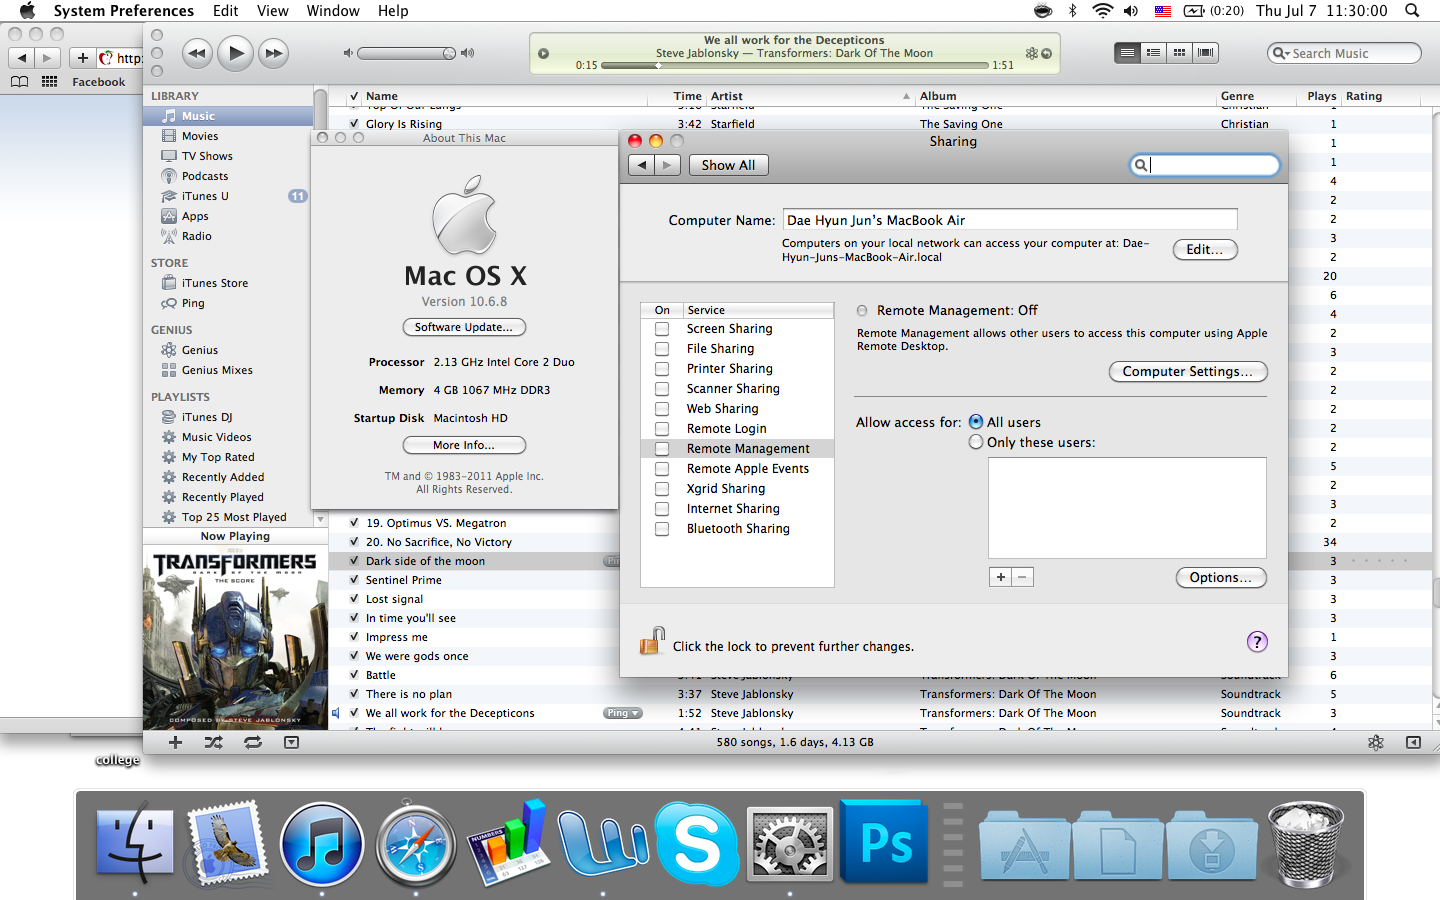This screenshot has width=1440, height=900.
Task: Open iTunes search options magnifier dropdown
Action: 1281,53
